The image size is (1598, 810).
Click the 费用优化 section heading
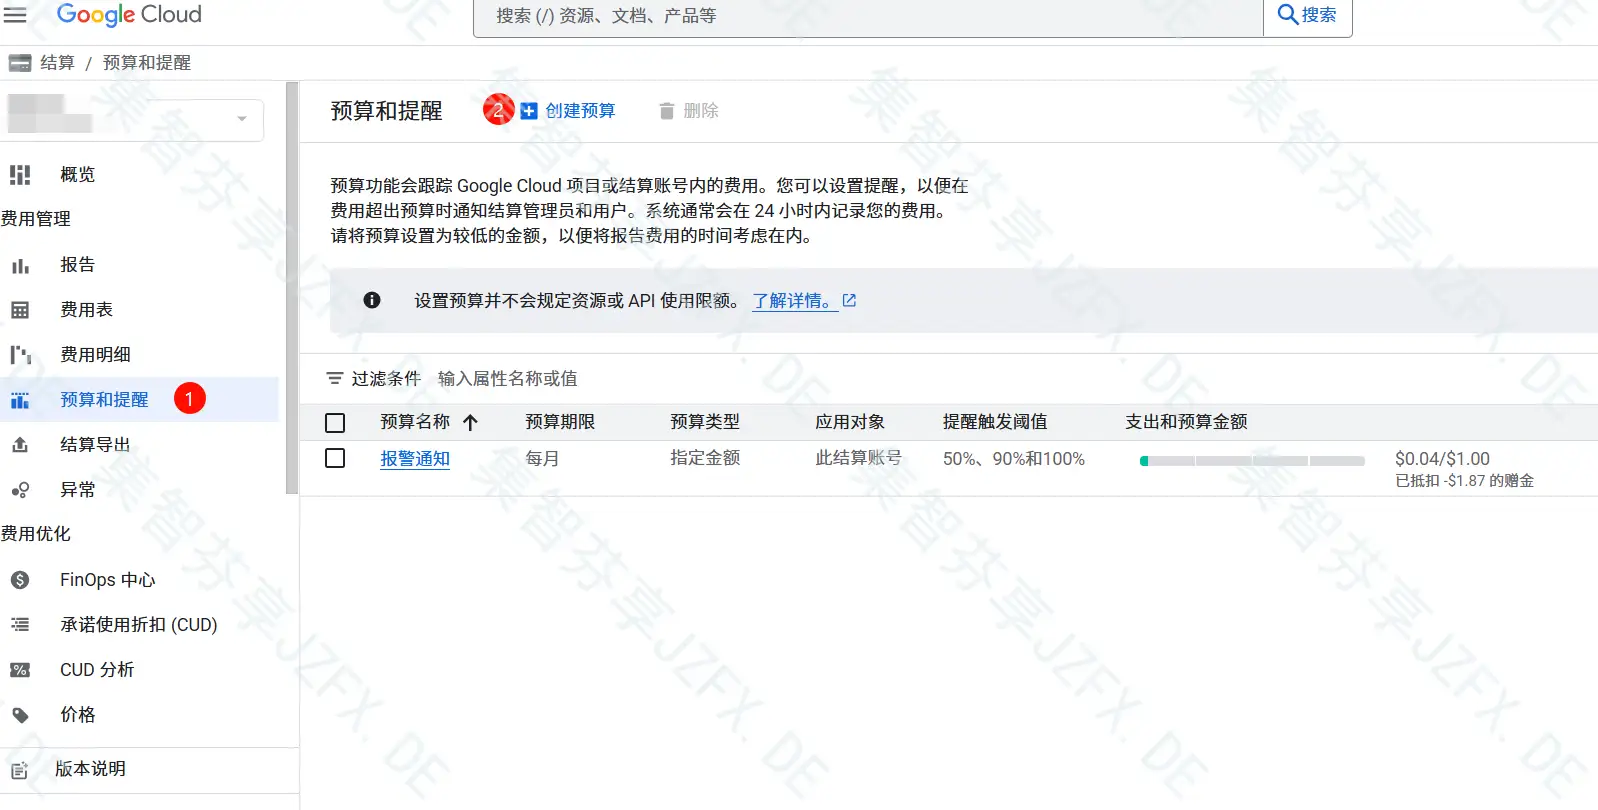(x=36, y=534)
